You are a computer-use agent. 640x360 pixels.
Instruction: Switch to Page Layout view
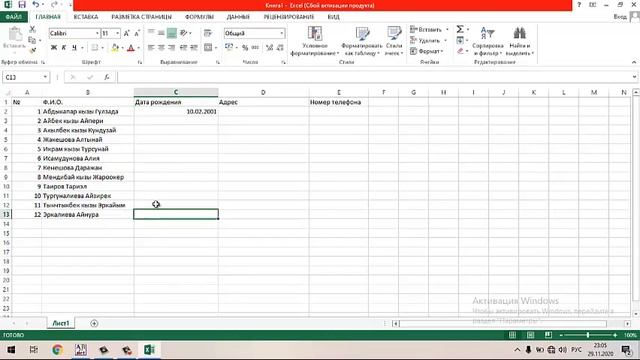click(x=530, y=335)
